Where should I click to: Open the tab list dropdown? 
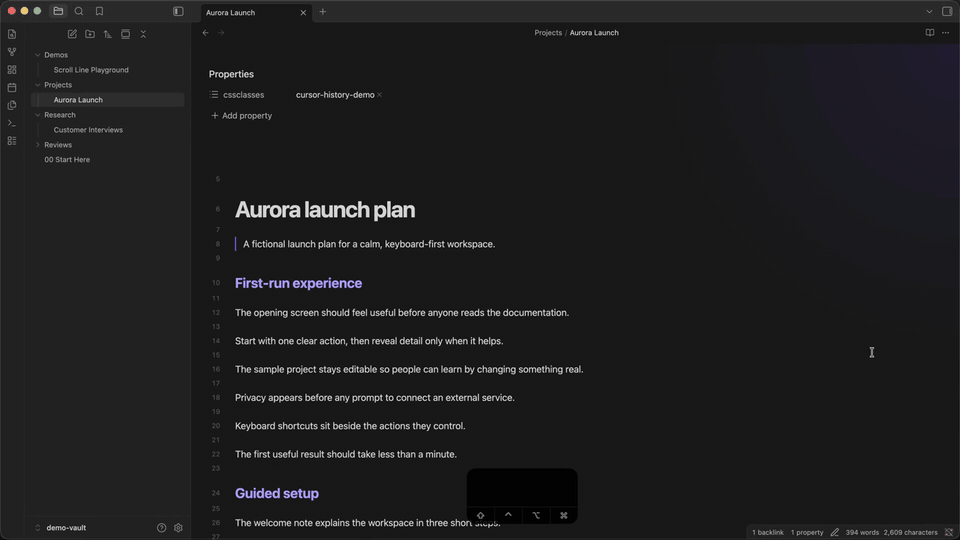click(929, 12)
